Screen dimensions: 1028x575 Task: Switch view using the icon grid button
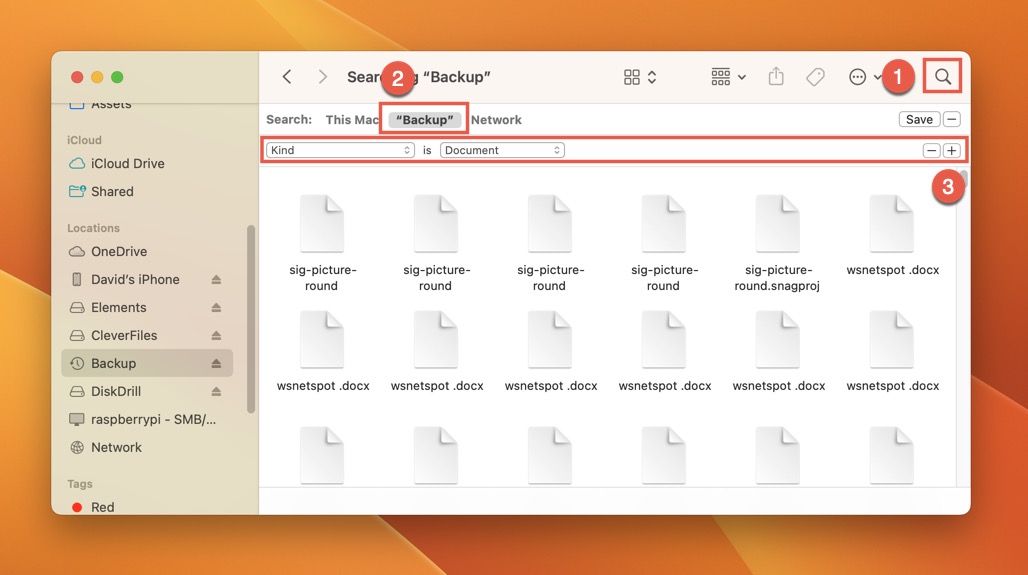coord(631,77)
